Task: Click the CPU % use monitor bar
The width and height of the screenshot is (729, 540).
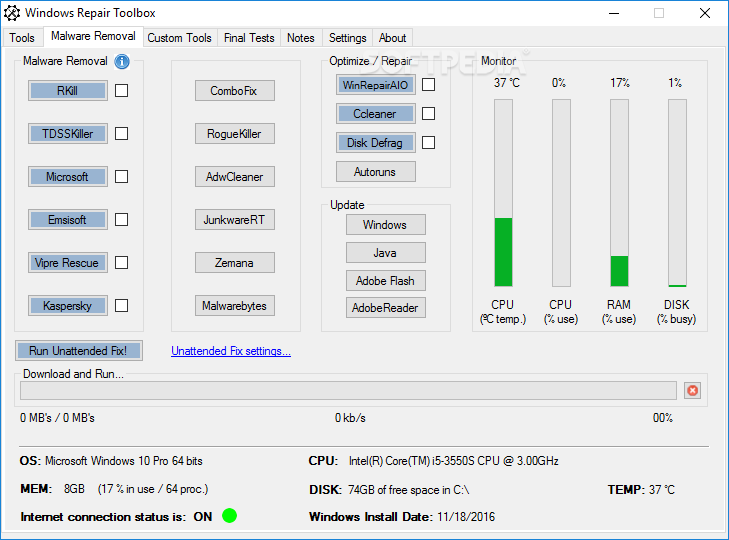Action: point(561,193)
